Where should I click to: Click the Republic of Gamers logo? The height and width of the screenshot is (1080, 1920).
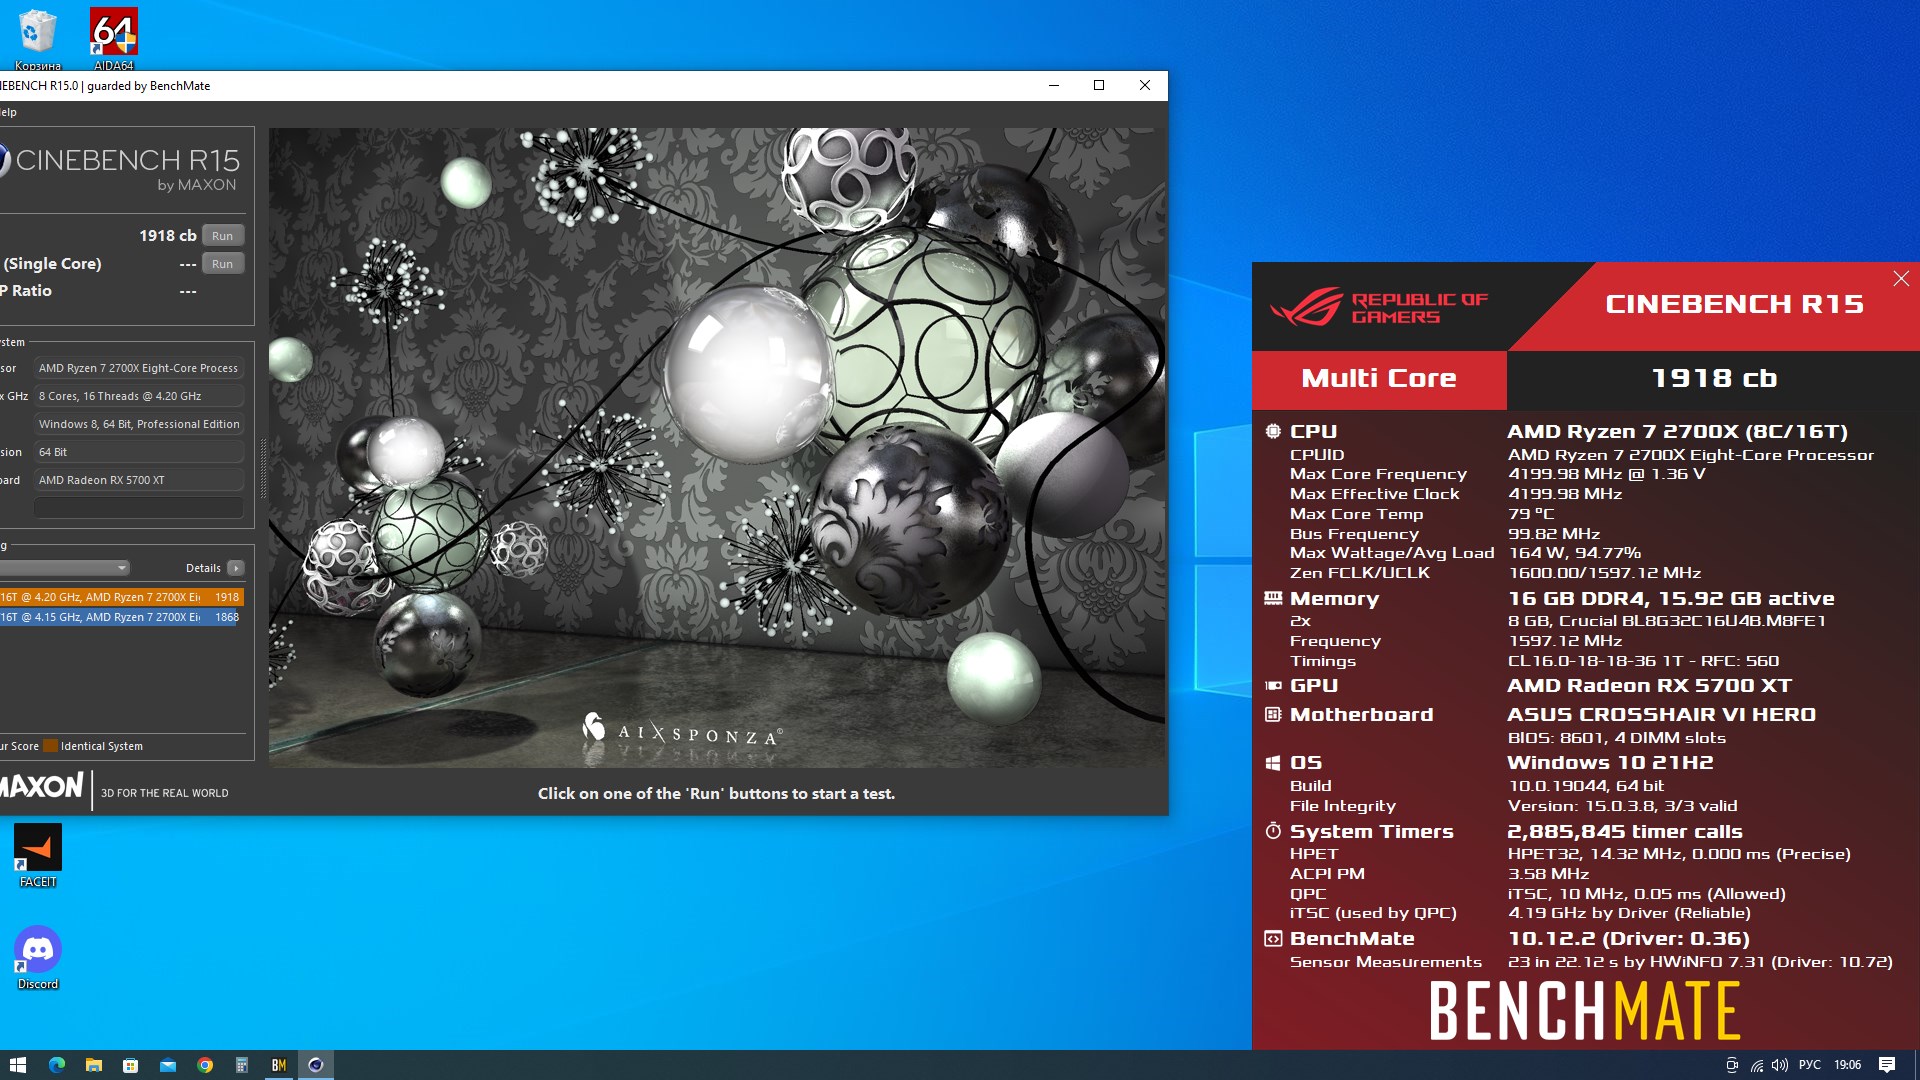click(1380, 308)
